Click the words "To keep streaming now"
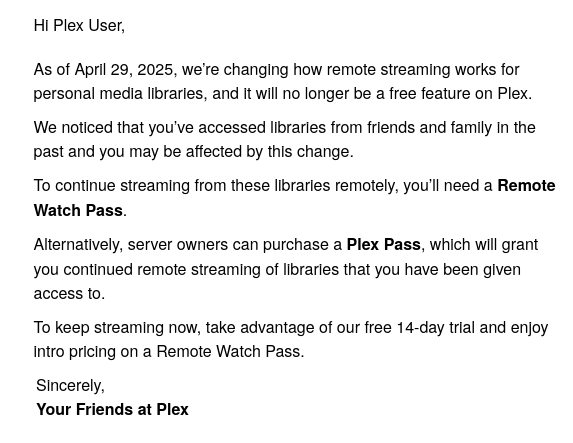 (117, 327)
